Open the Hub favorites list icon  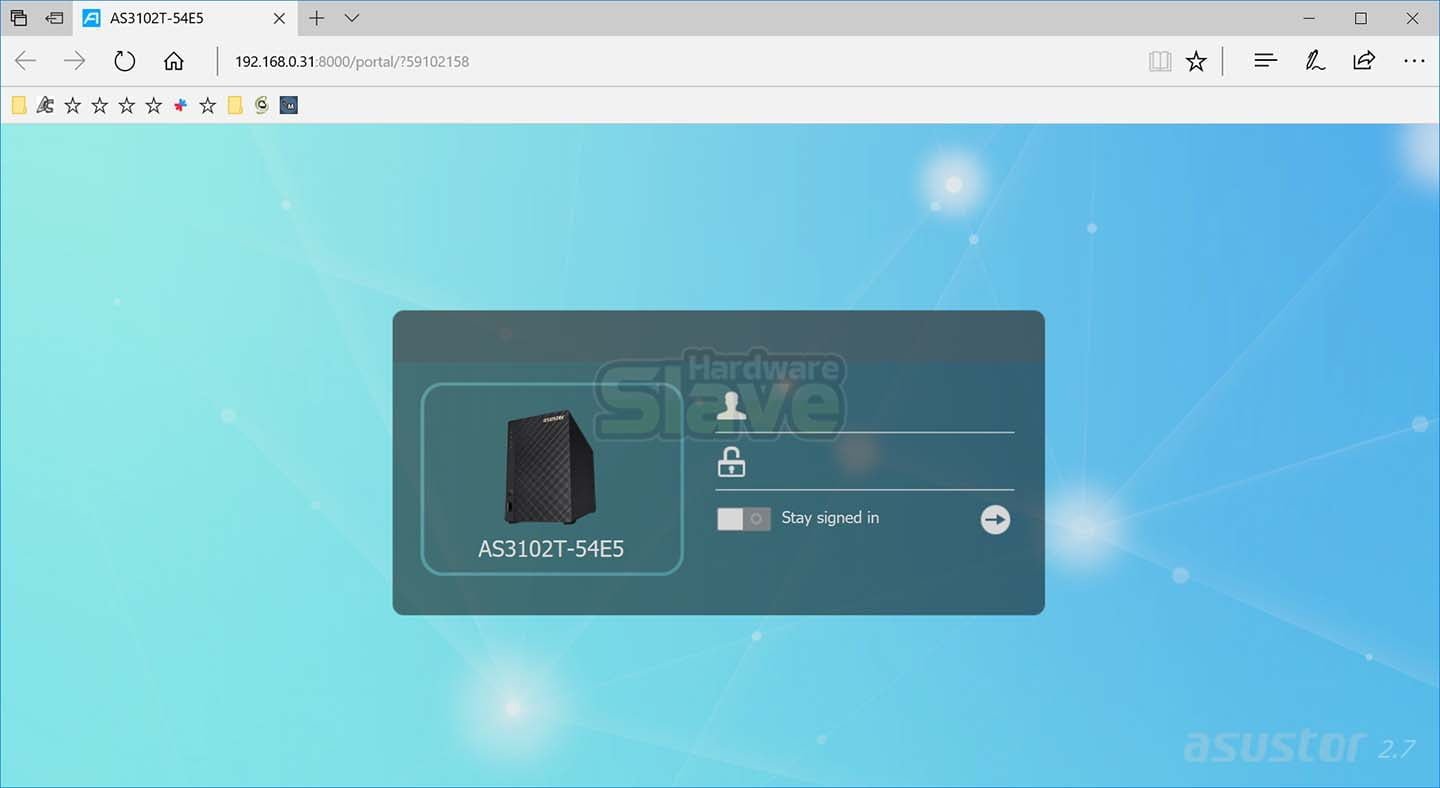pos(1265,61)
